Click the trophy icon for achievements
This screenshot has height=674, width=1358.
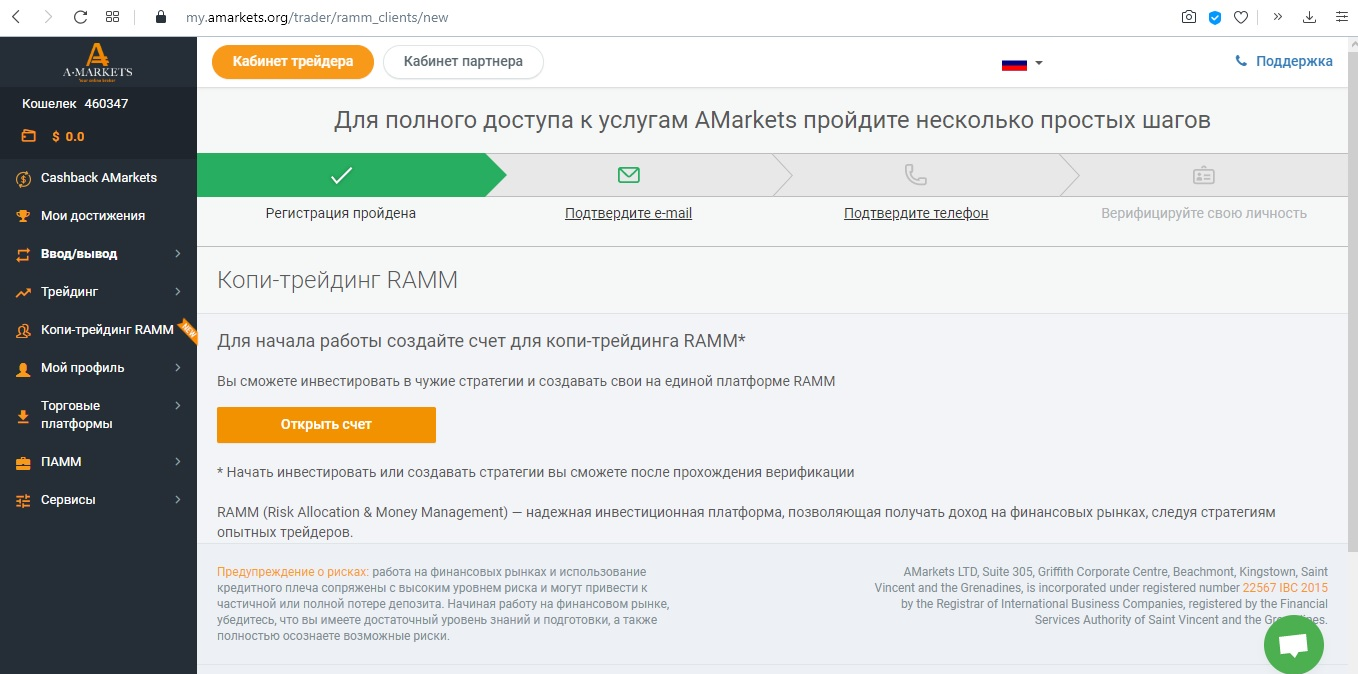(24, 216)
